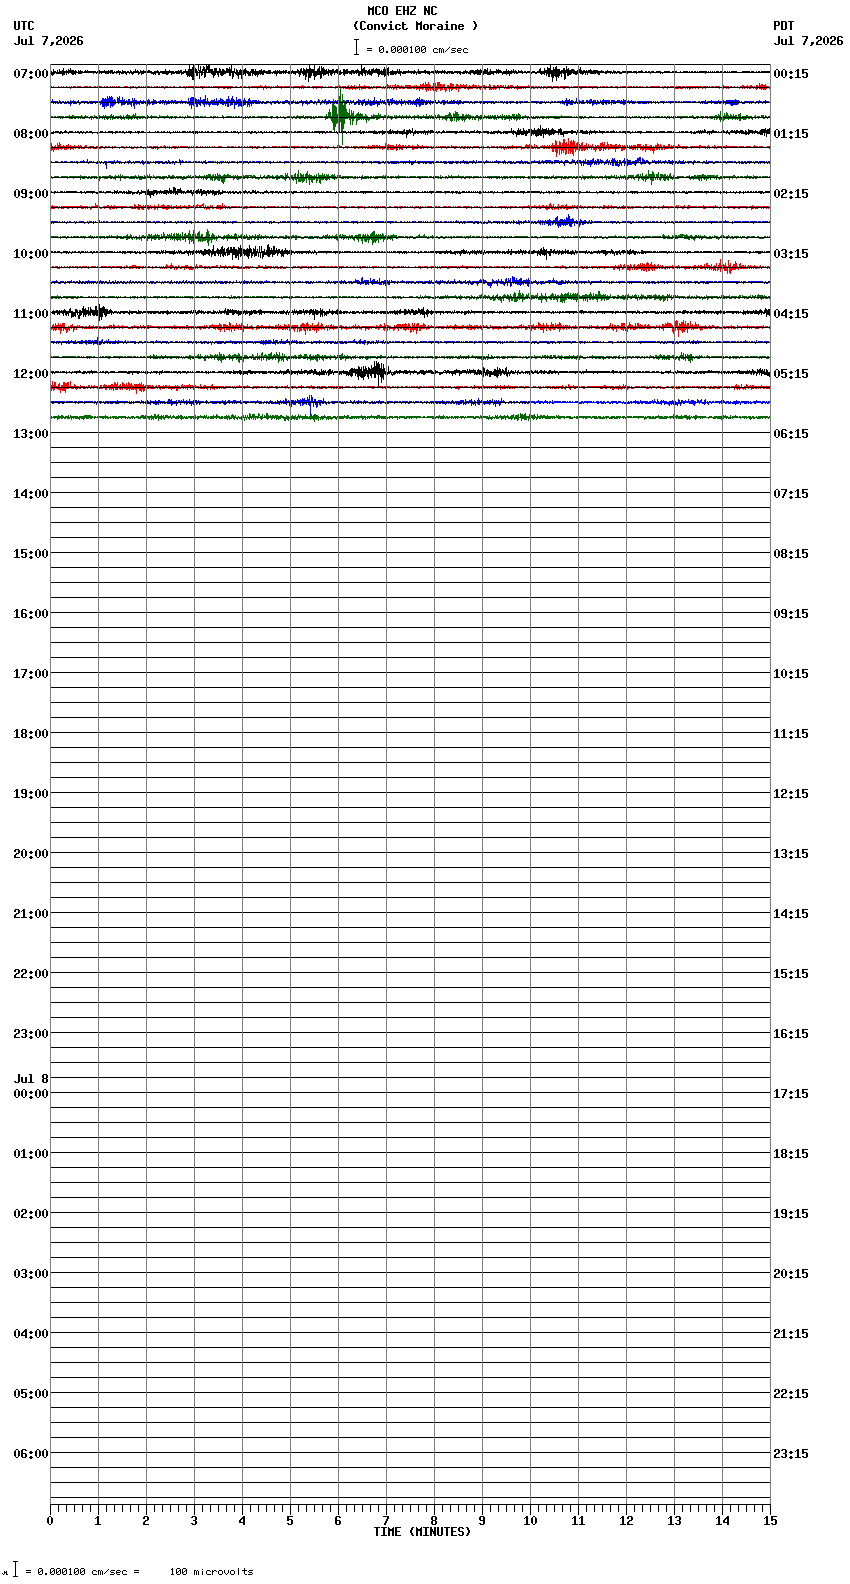The height and width of the screenshot is (1584, 850).
Task: Click the 16:00 UTC row label
Action: (31, 614)
